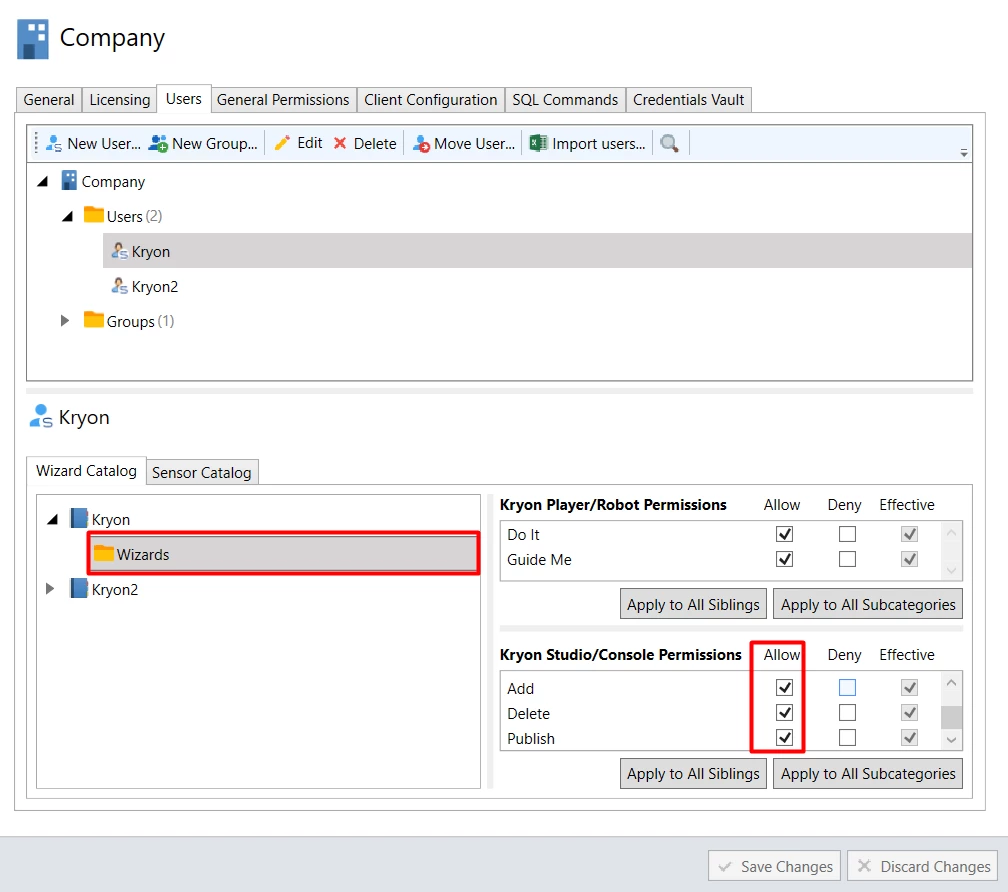Click Player permissions scrollbar down arrow
This screenshot has width=1008, height=892.
click(x=951, y=571)
